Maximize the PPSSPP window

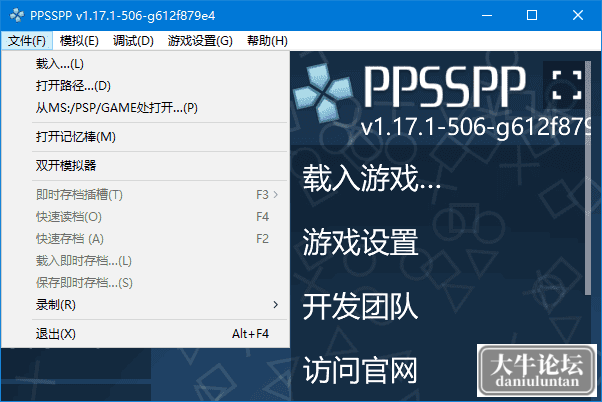click(x=532, y=15)
